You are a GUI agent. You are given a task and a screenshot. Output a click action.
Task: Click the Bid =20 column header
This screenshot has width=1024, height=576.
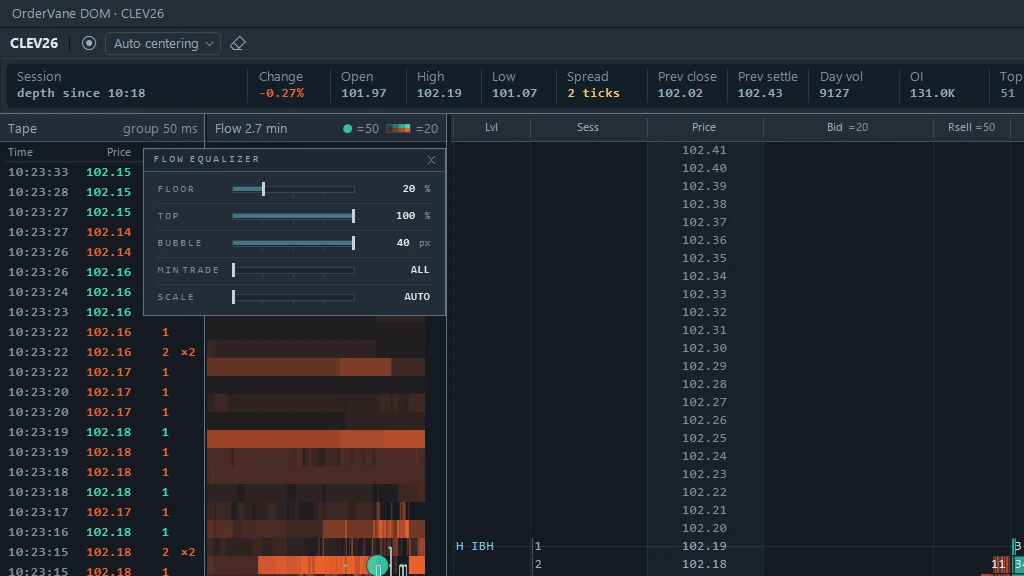pos(848,127)
